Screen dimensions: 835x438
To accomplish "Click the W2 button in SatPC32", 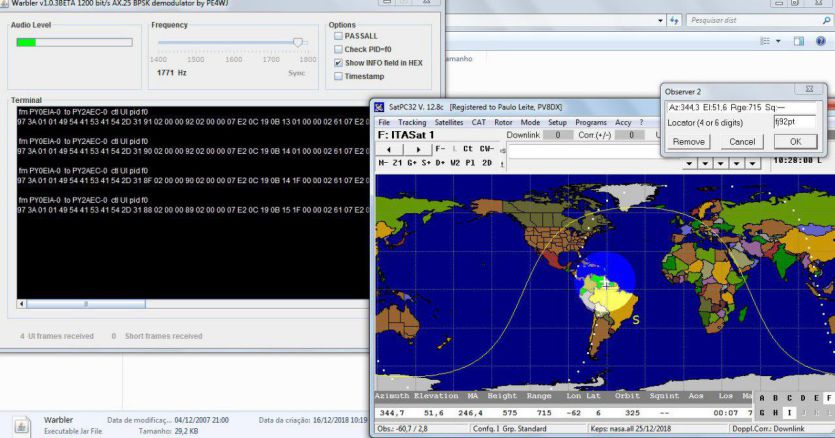I will click(x=454, y=162).
